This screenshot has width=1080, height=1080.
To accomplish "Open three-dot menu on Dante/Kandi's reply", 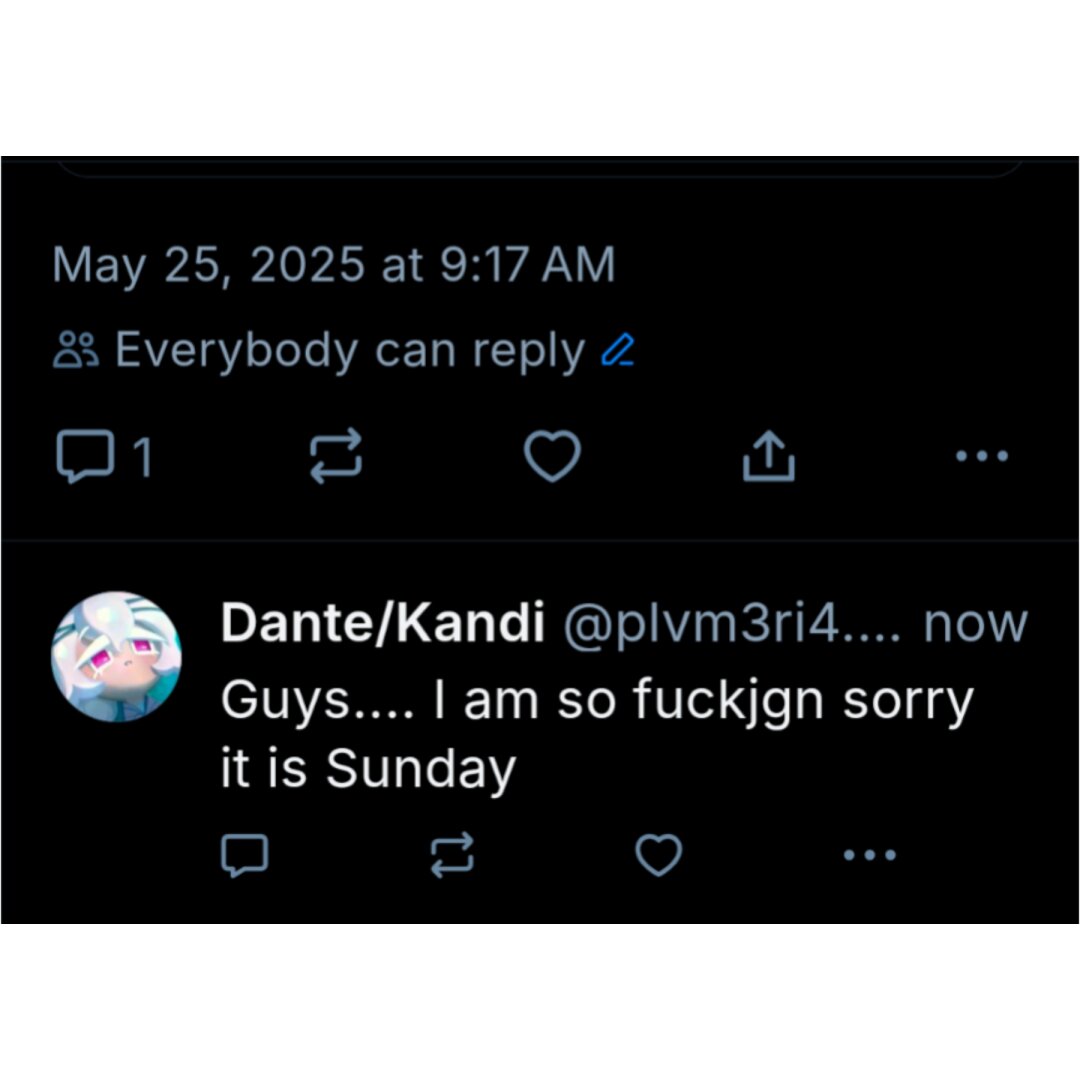I will [870, 855].
